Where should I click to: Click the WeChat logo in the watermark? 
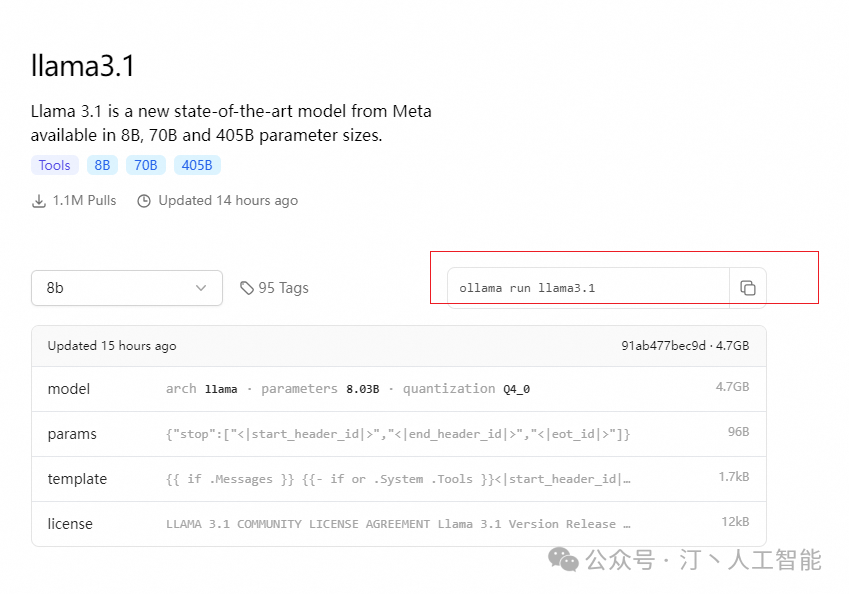tap(563, 560)
